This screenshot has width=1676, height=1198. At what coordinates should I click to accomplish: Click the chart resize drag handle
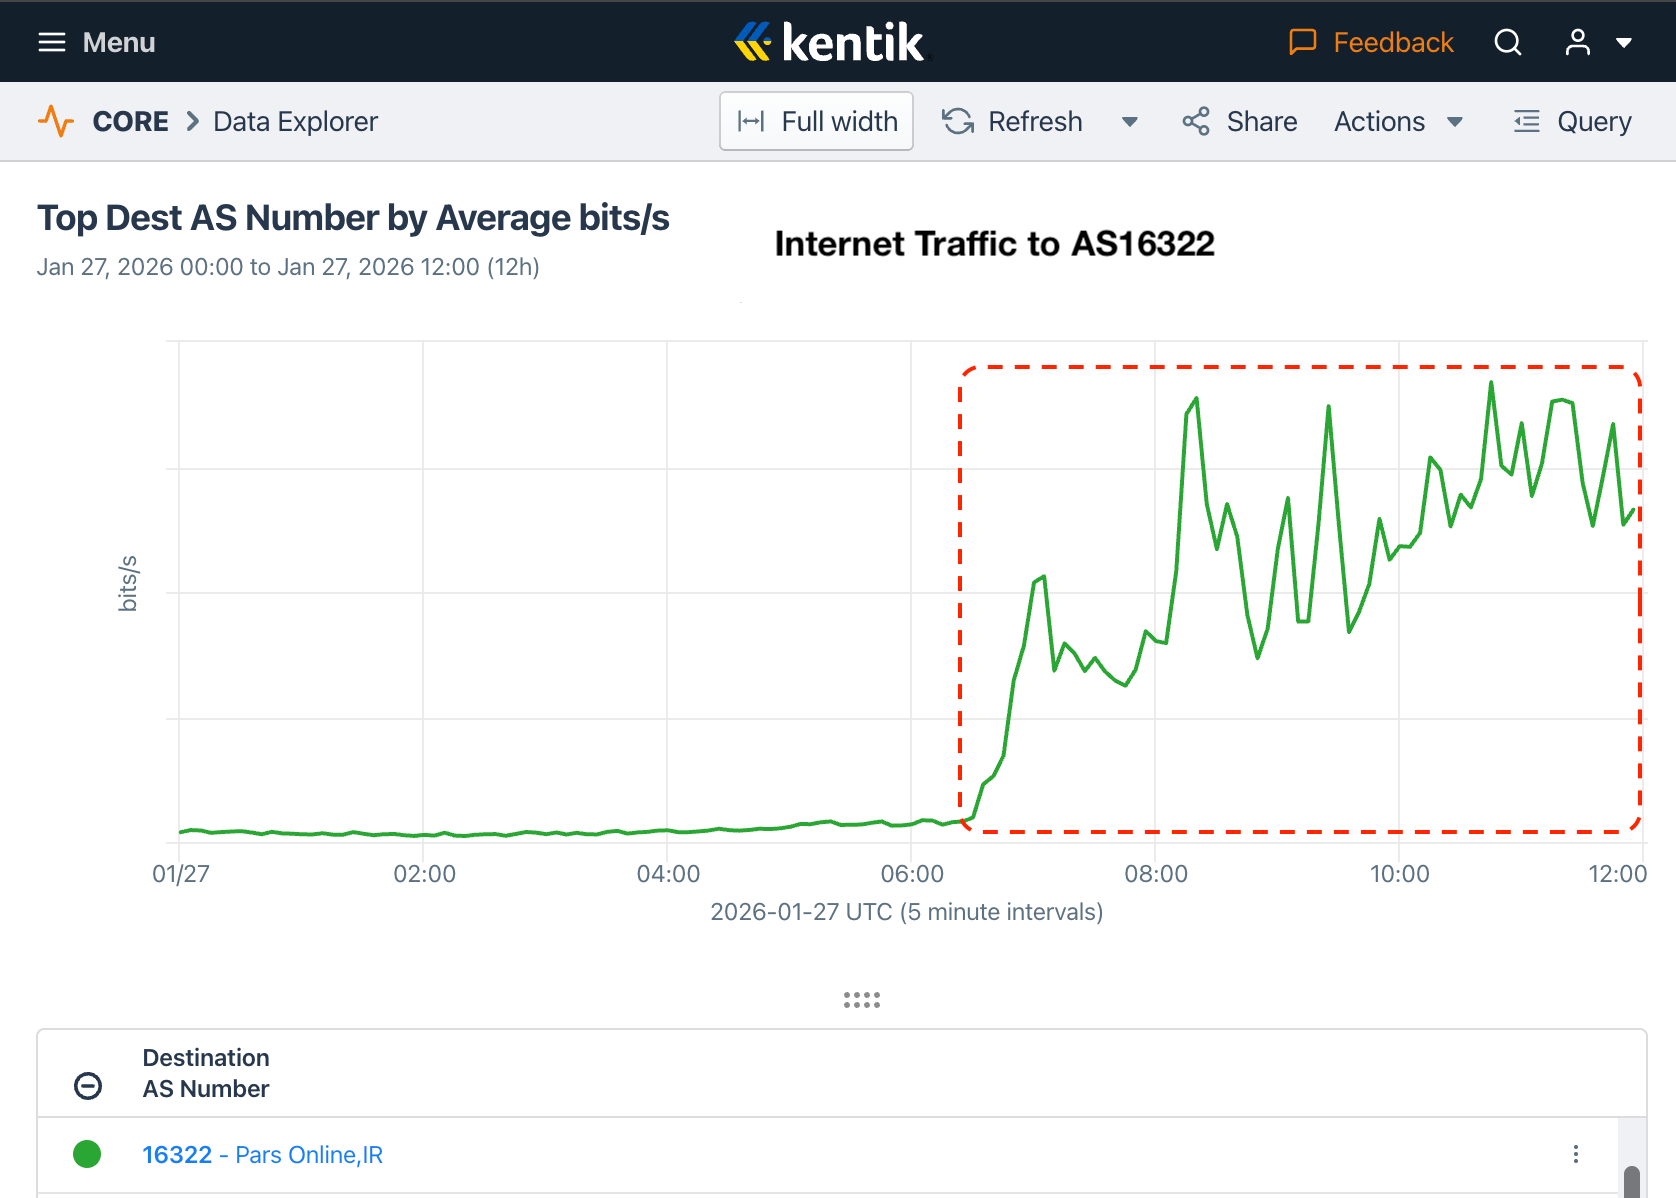(x=861, y=1000)
